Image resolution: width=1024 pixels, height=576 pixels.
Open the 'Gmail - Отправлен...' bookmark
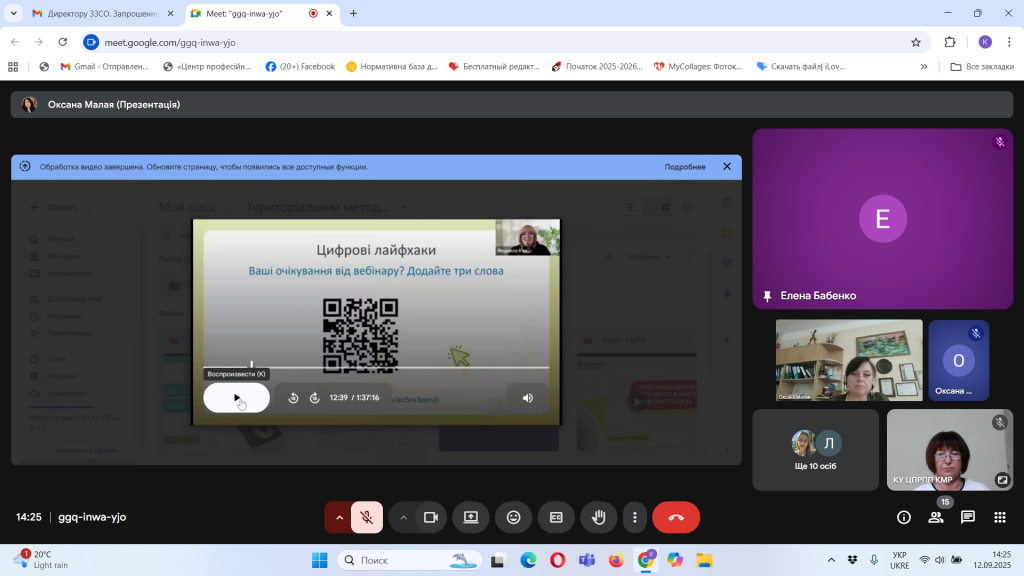104,67
